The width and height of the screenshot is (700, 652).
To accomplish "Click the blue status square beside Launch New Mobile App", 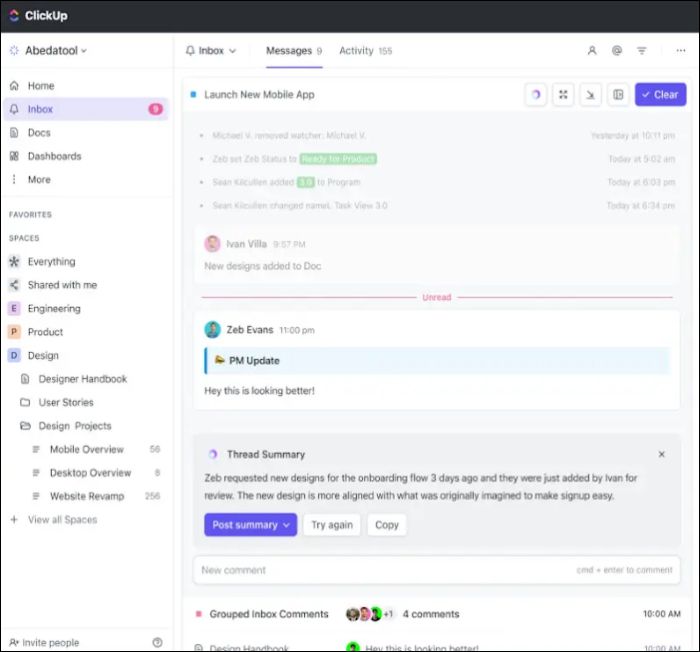I will click(x=193, y=94).
